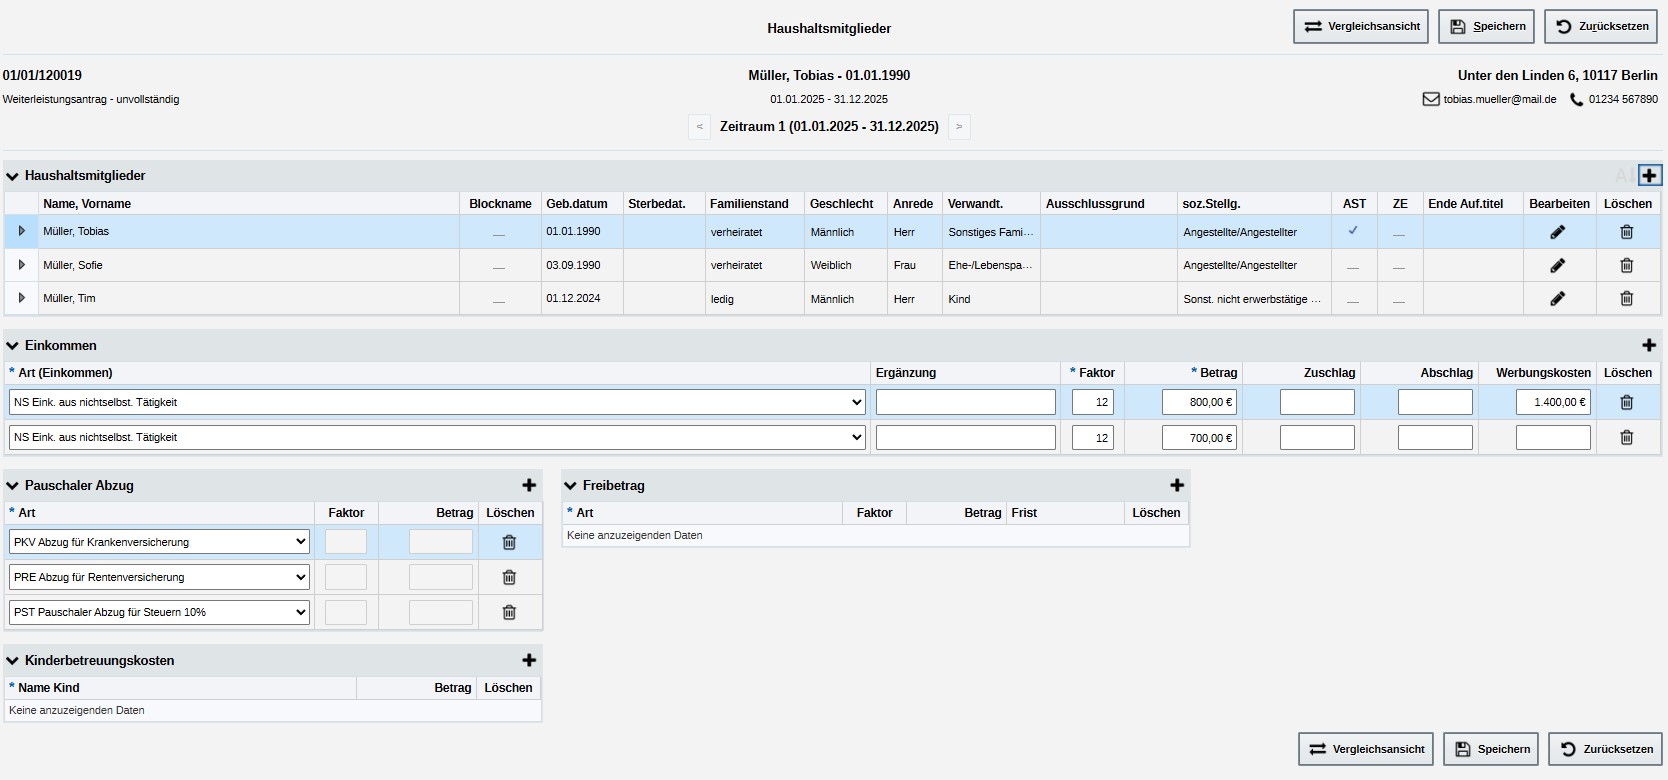
Task: Click the top Speichern button
Action: coord(1485,27)
